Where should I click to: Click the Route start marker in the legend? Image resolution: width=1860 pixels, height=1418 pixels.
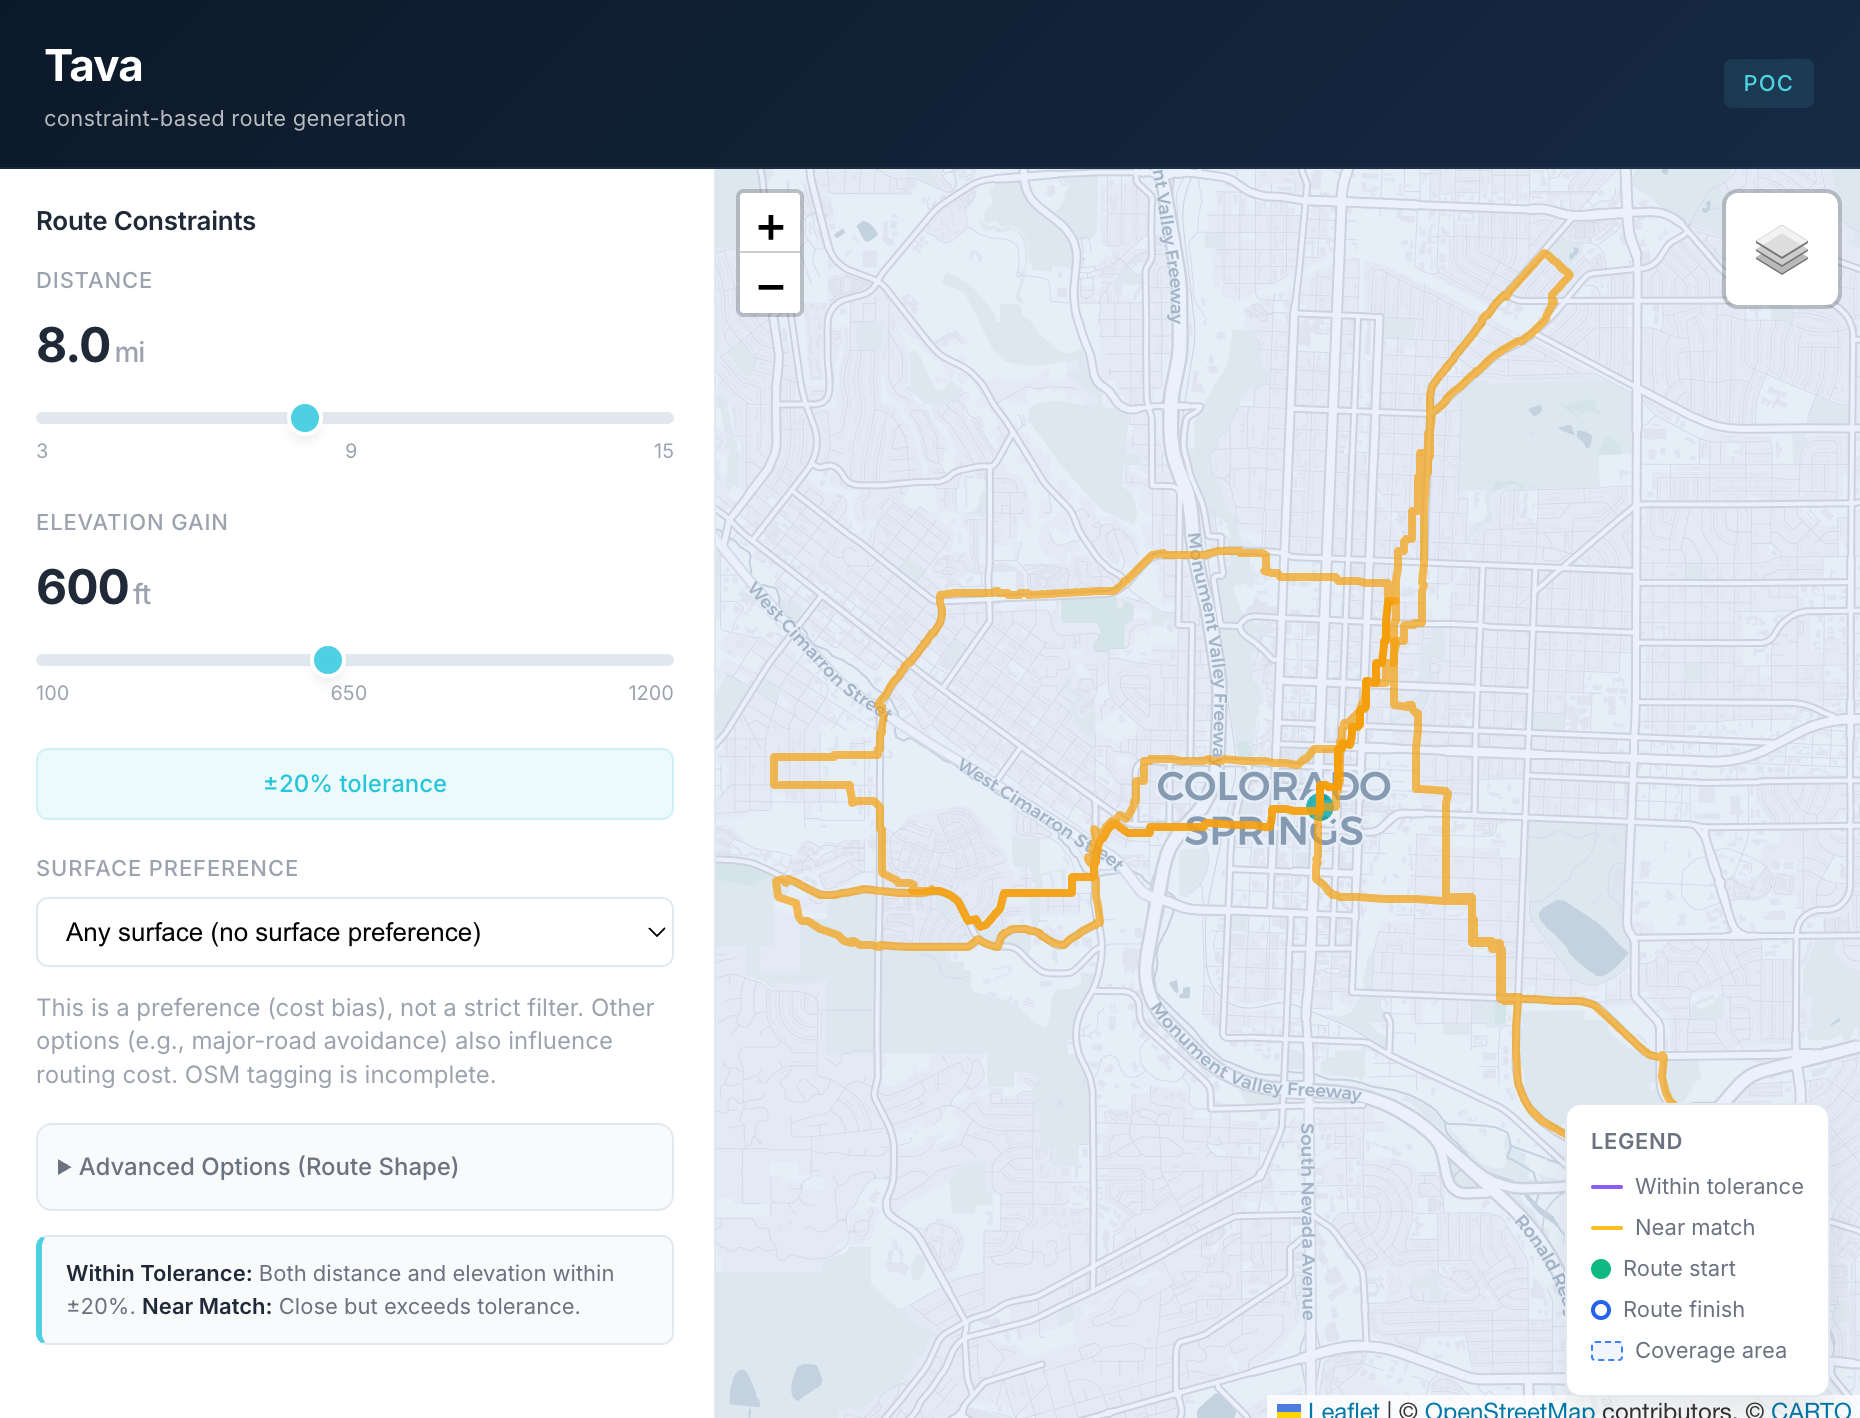(x=1603, y=1268)
